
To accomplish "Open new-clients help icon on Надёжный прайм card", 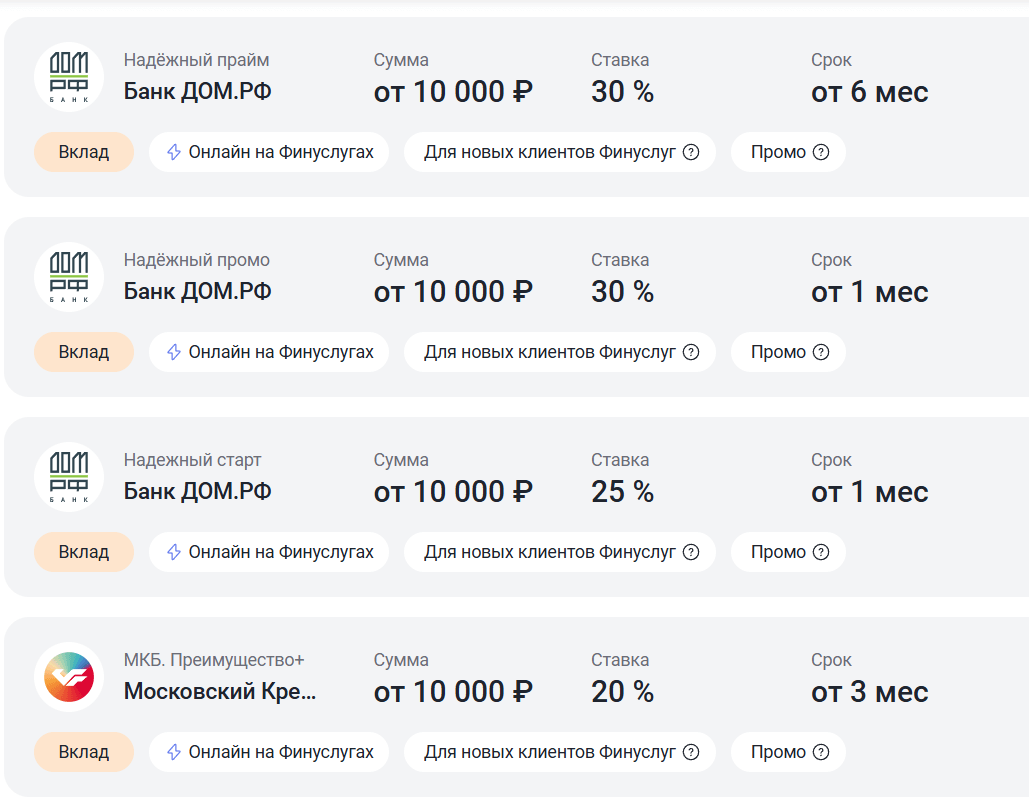I will point(691,152).
